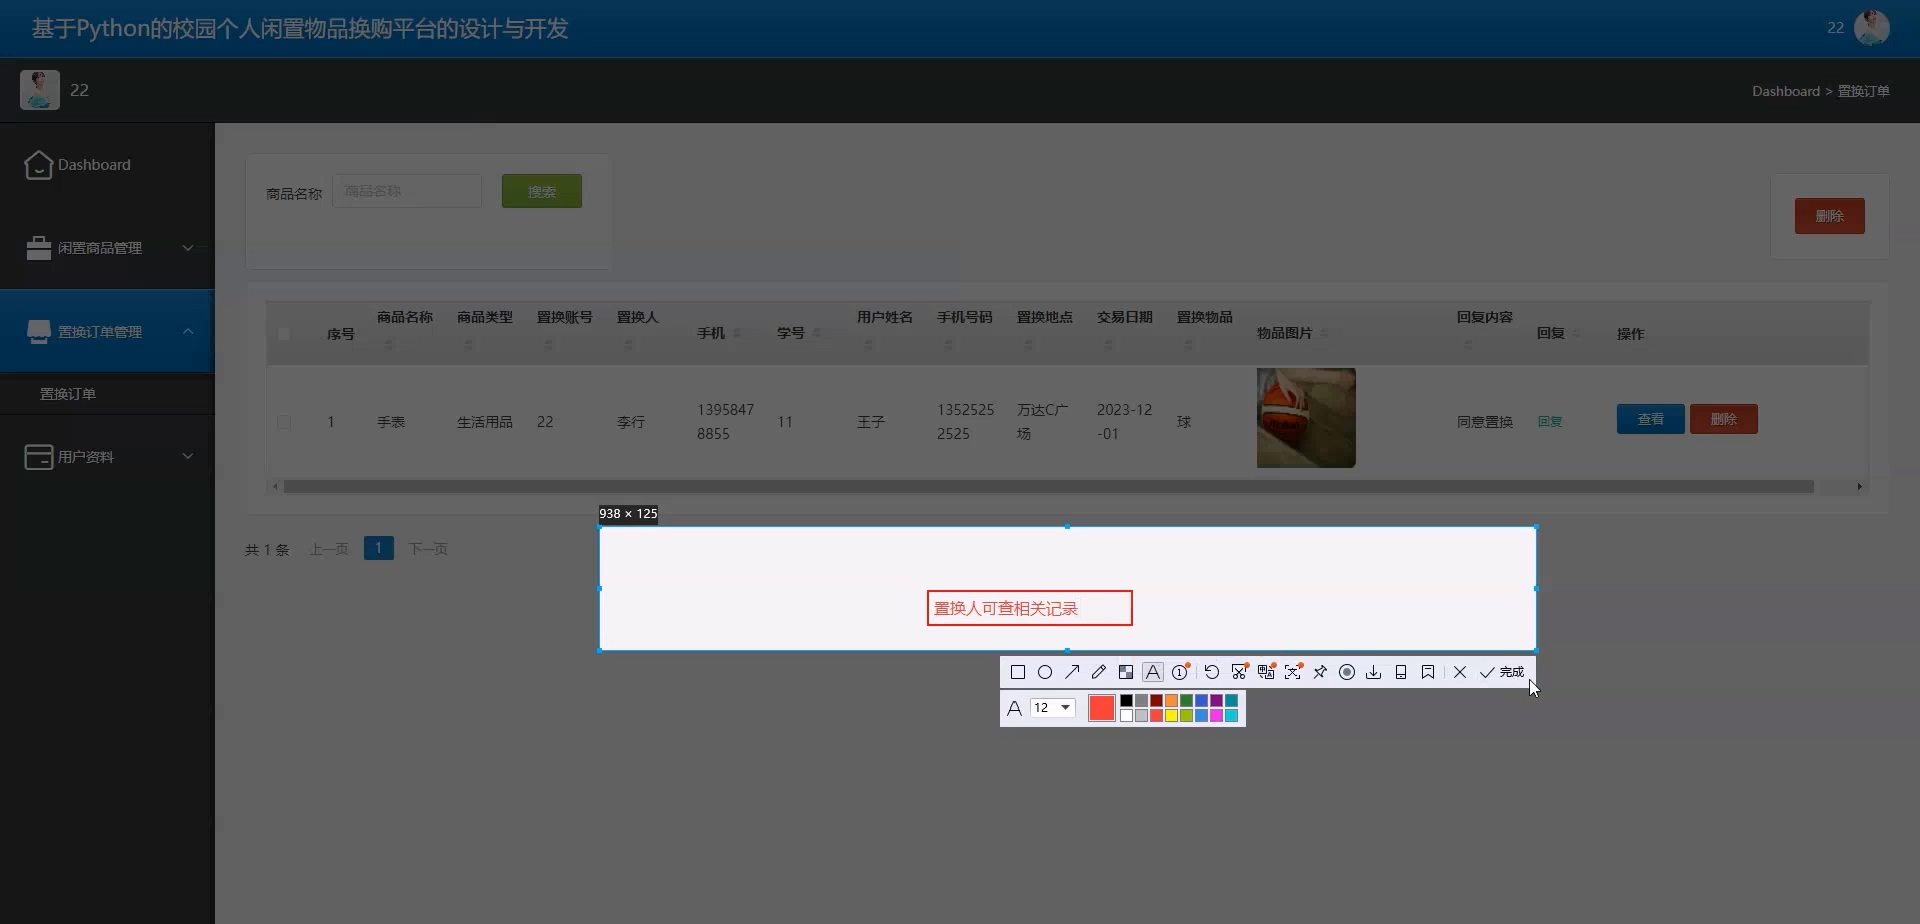1920x924 pixels.
Task: Select the numbered step marker tool
Action: (x=1181, y=672)
